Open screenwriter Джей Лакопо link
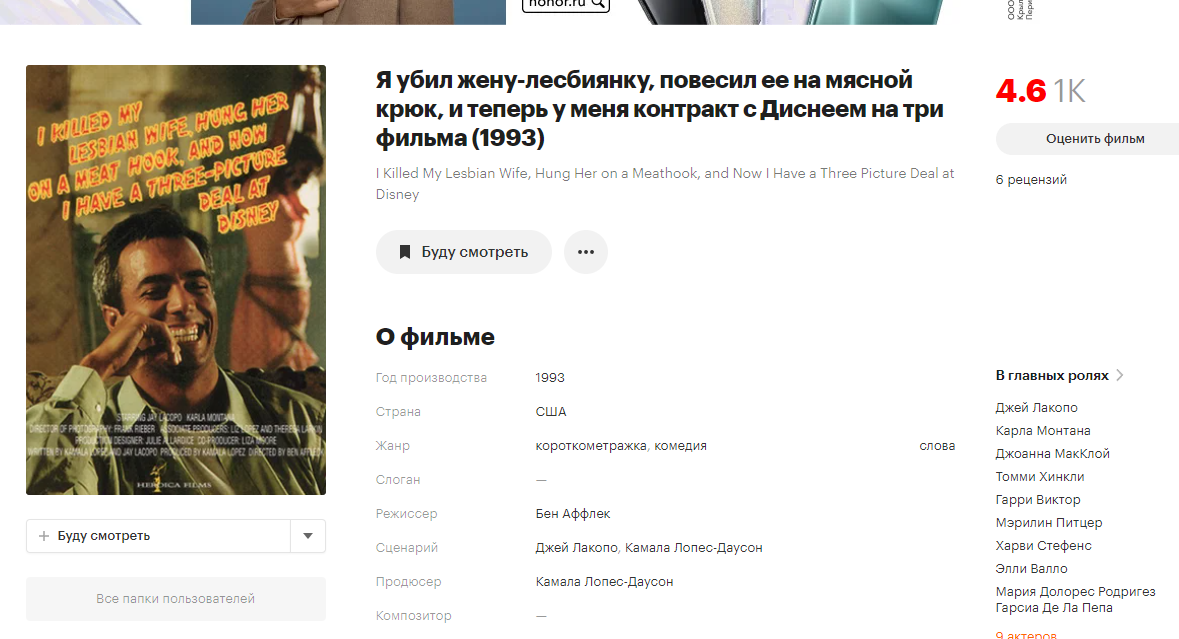 coord(577,547)
